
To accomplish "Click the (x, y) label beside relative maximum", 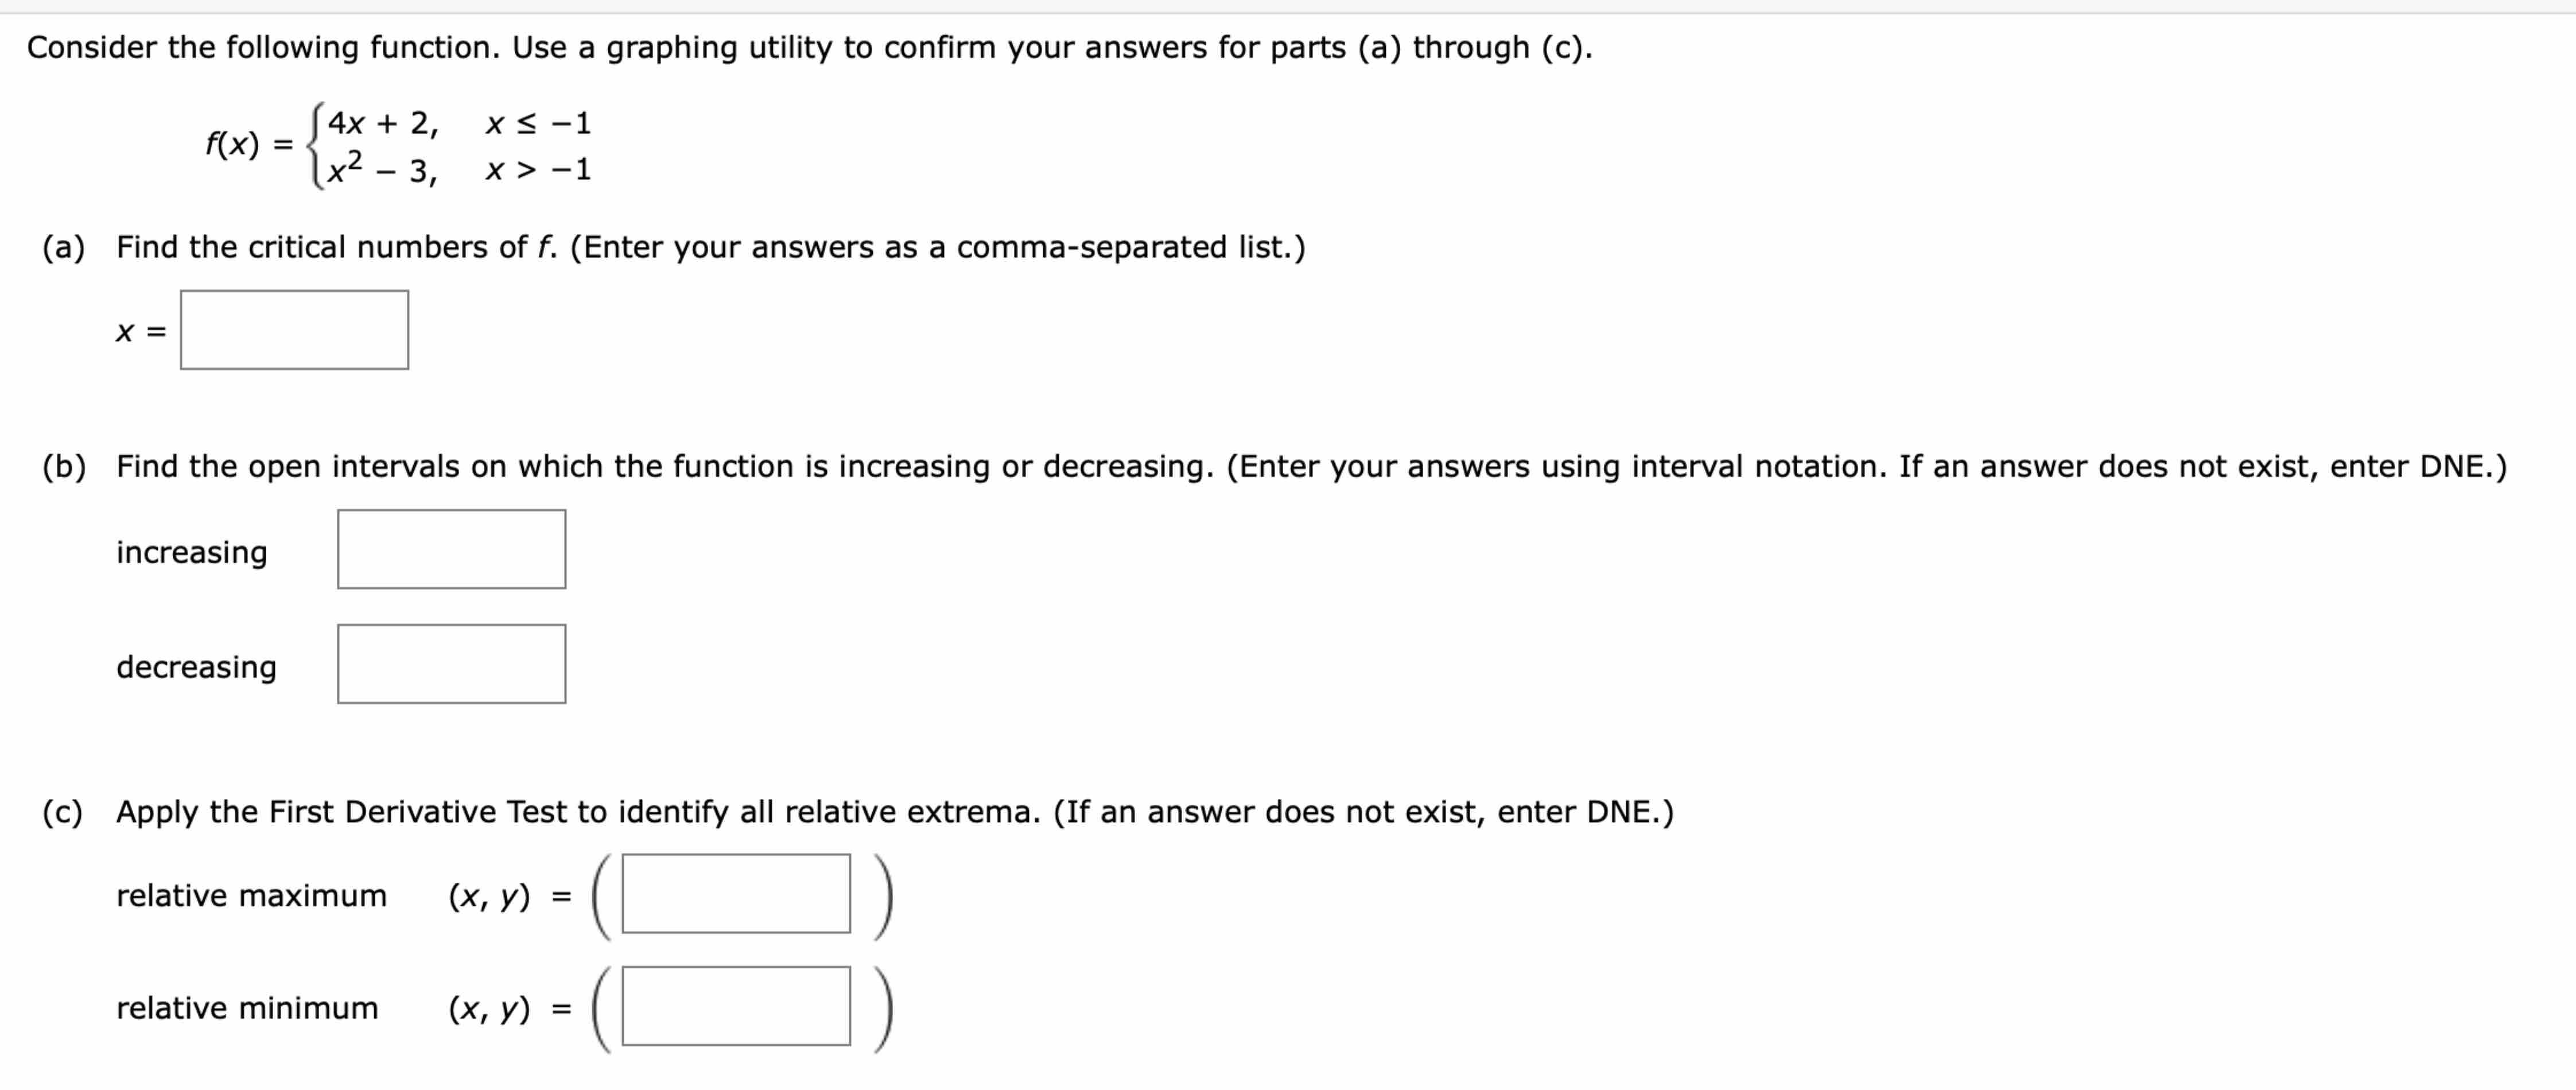I will point(490,897).
